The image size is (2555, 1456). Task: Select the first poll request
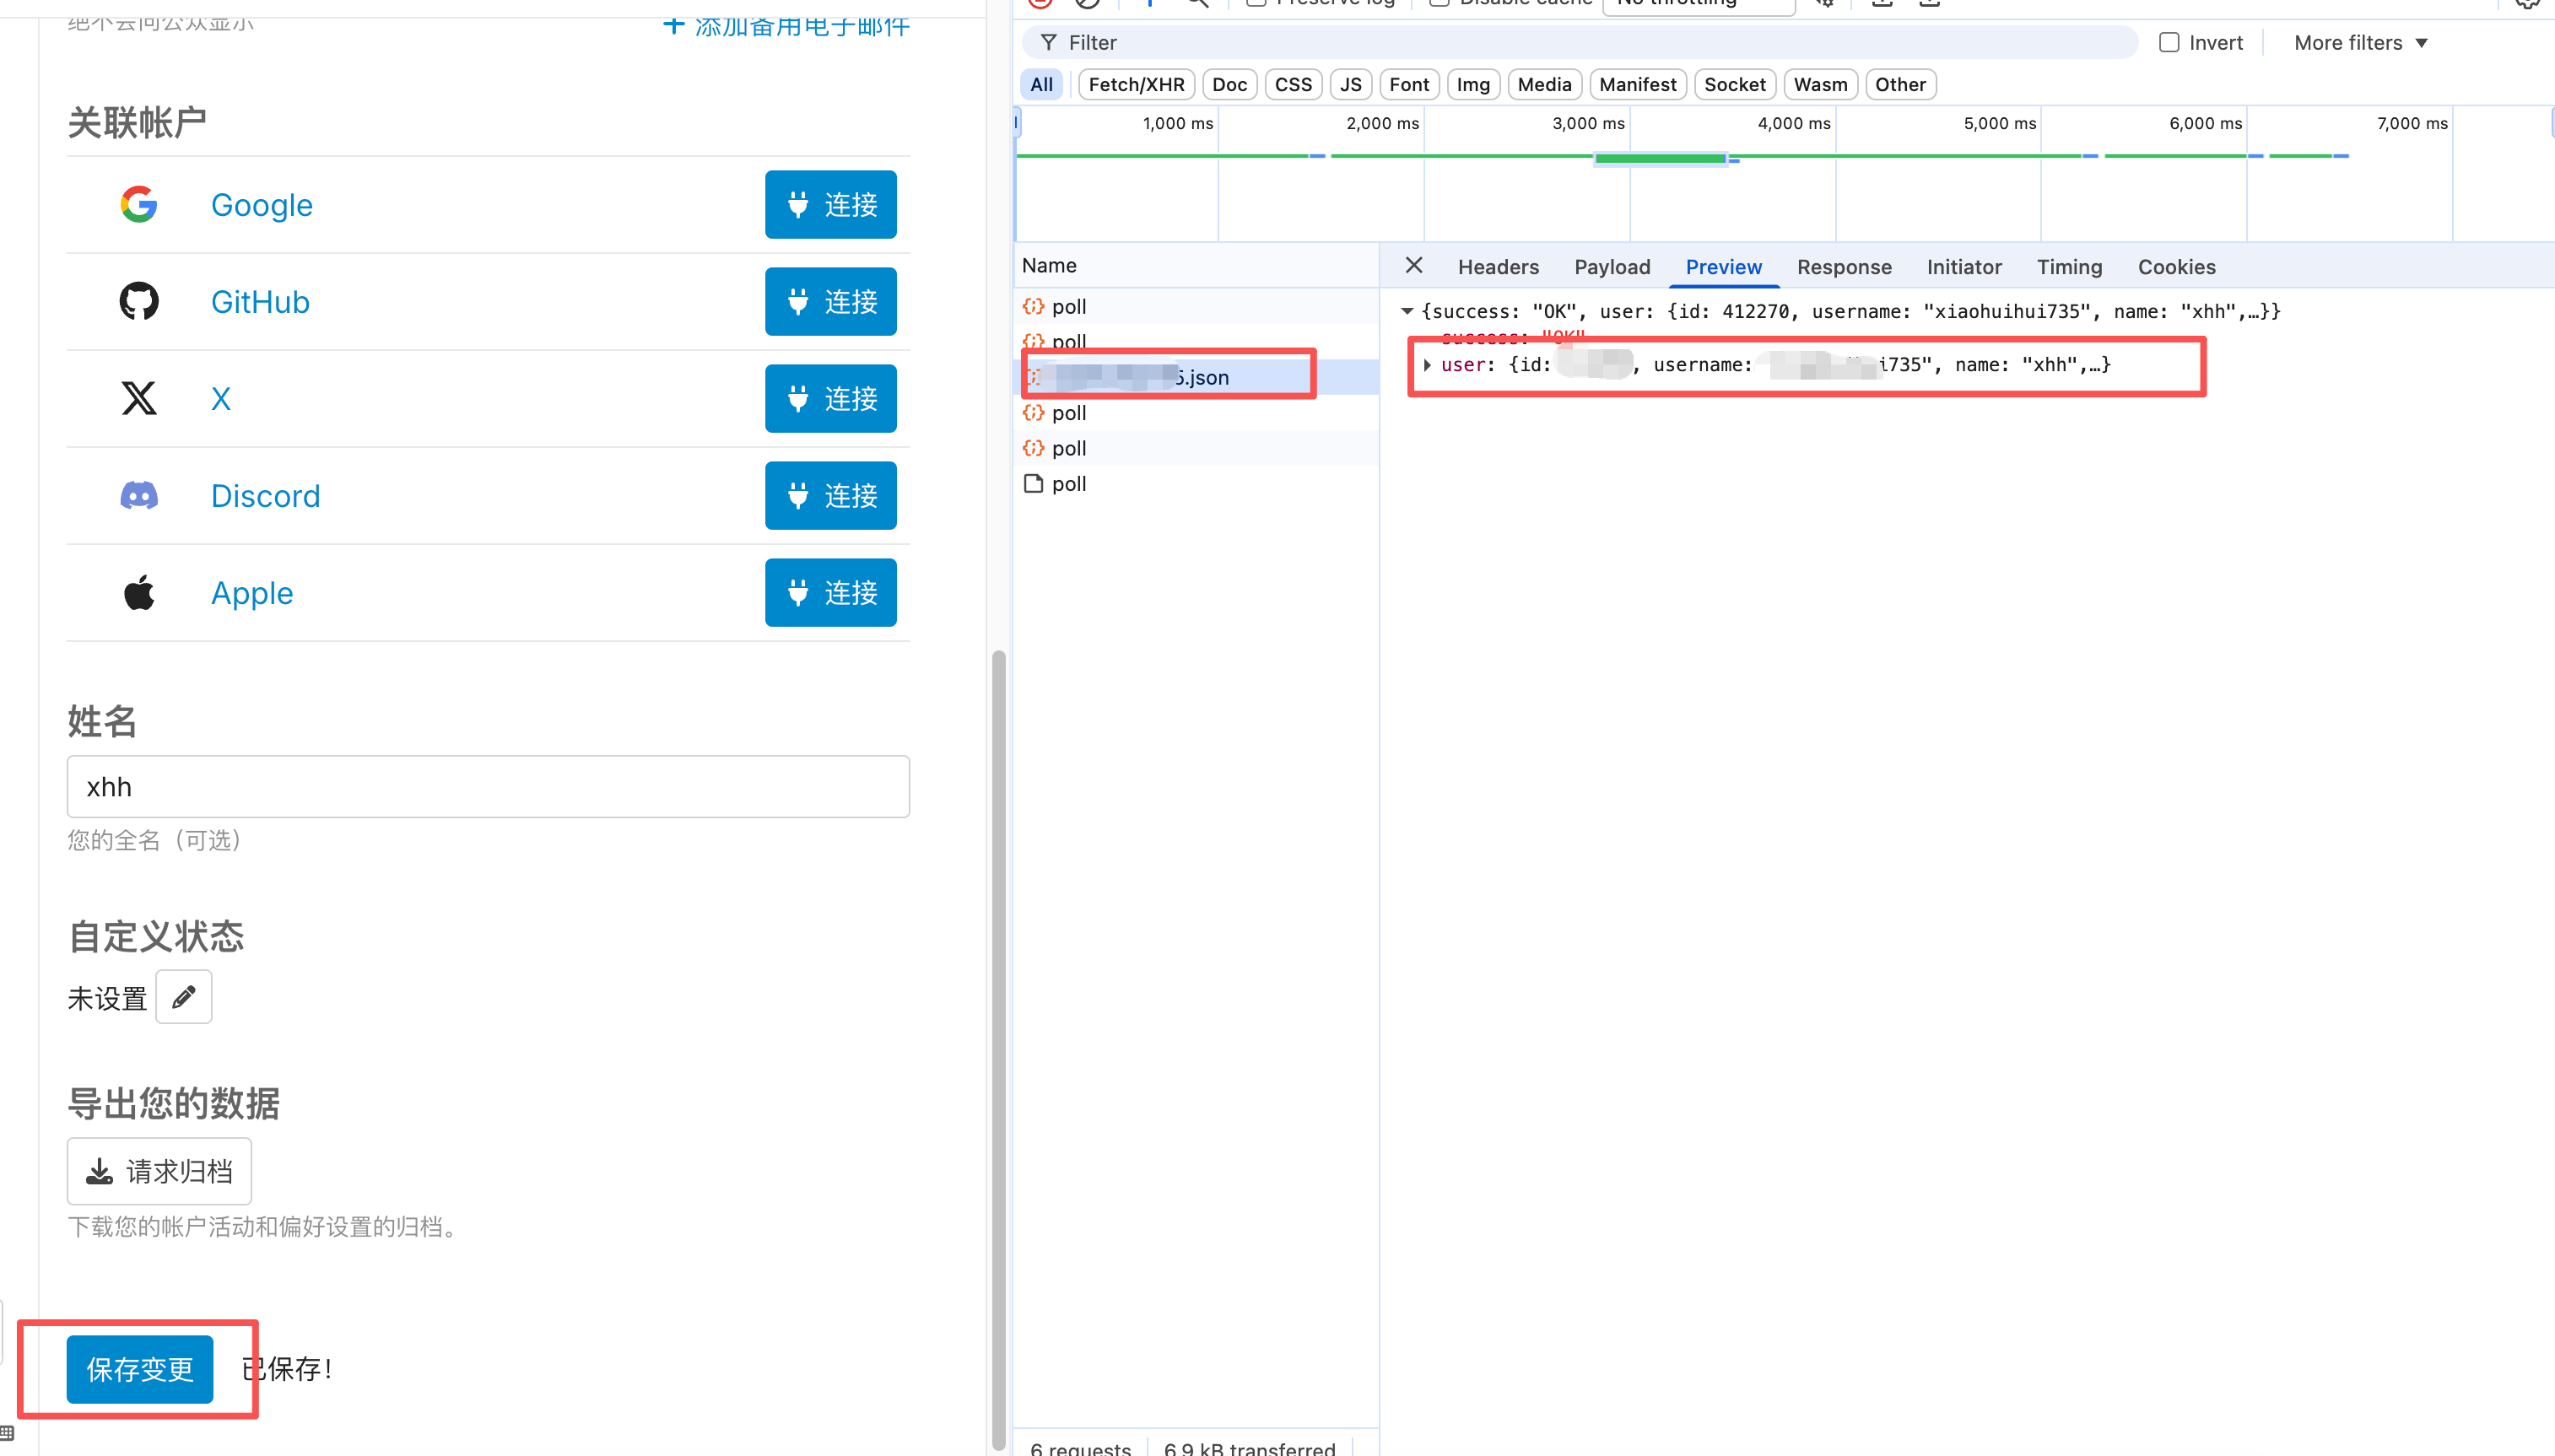[x=1196, y=306]
